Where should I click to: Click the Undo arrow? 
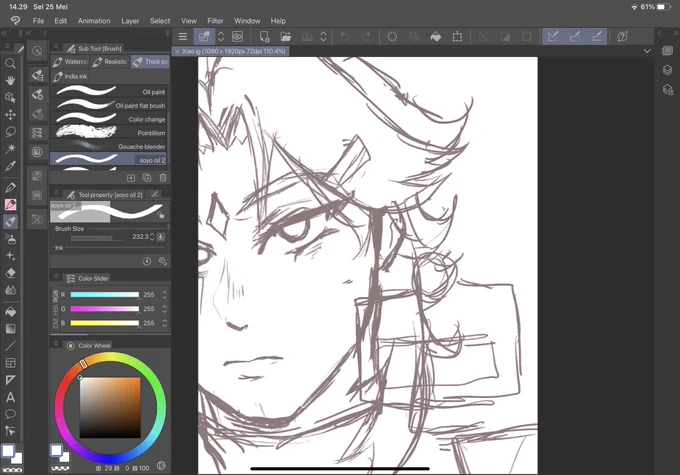[344, 36]
